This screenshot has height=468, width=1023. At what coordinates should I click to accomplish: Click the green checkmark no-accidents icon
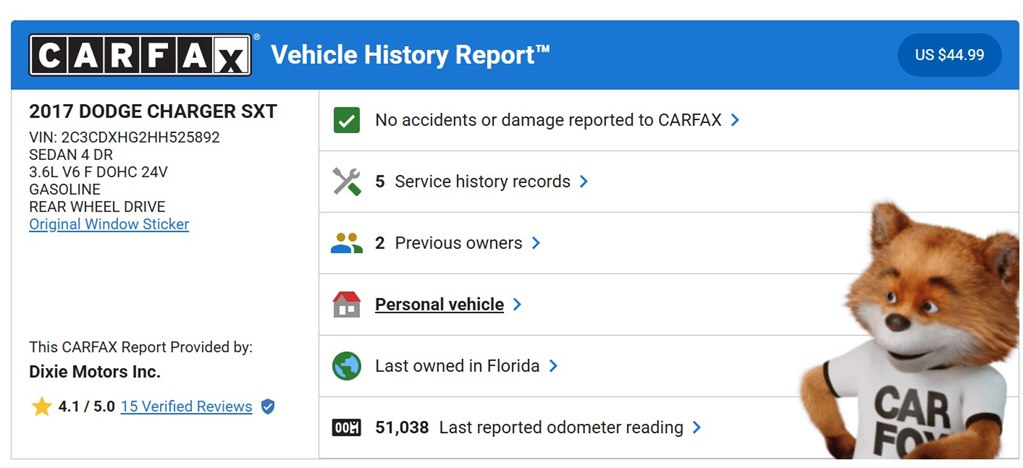click(346, 120)
